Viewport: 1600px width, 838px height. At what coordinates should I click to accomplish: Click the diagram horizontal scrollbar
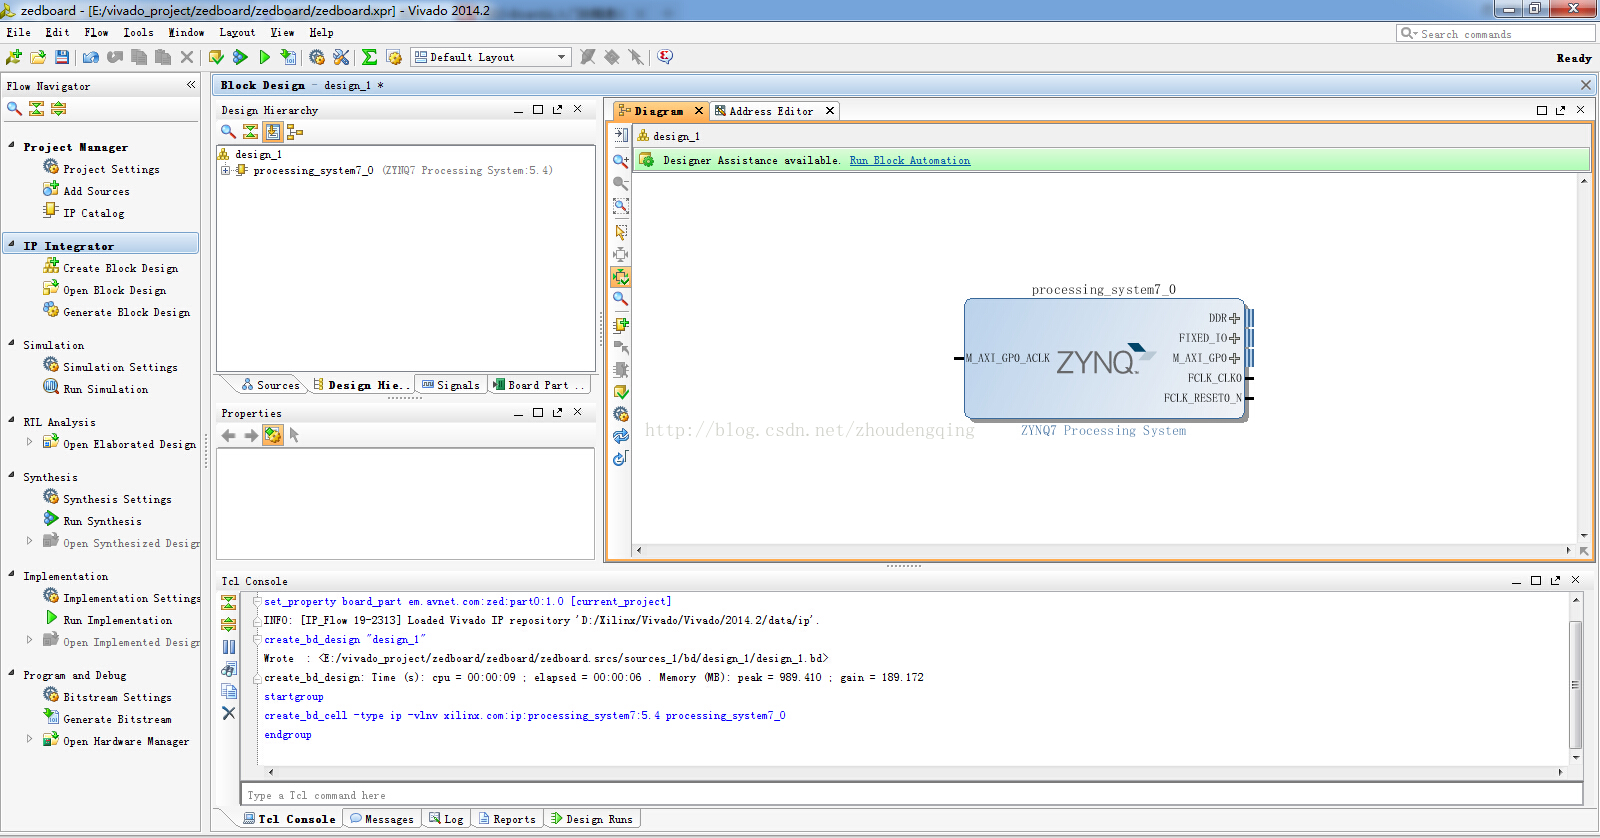(x=1103, y=550)
